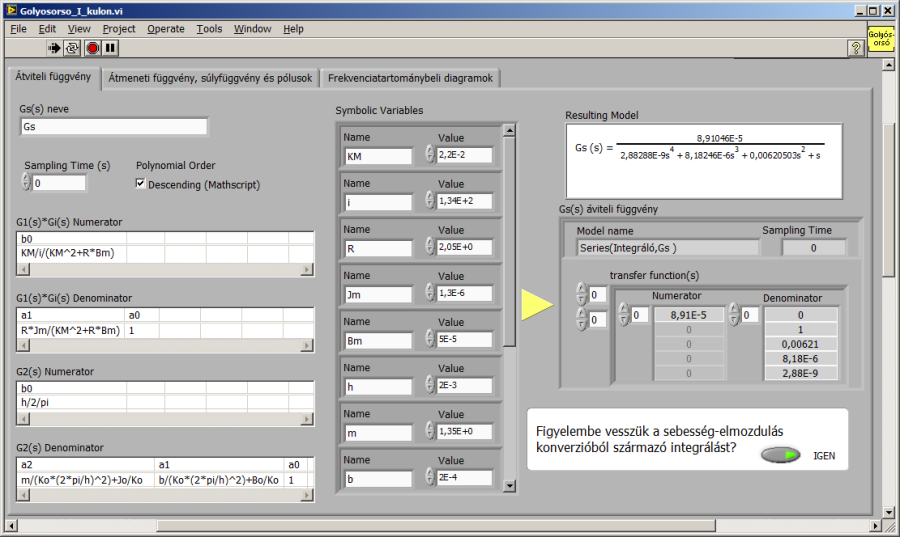Image resolution: width=900 pixels, height=537 pixels.
Task: Click the Run Continuously icon
Action: pyautogui.click(x=73, y=47)
